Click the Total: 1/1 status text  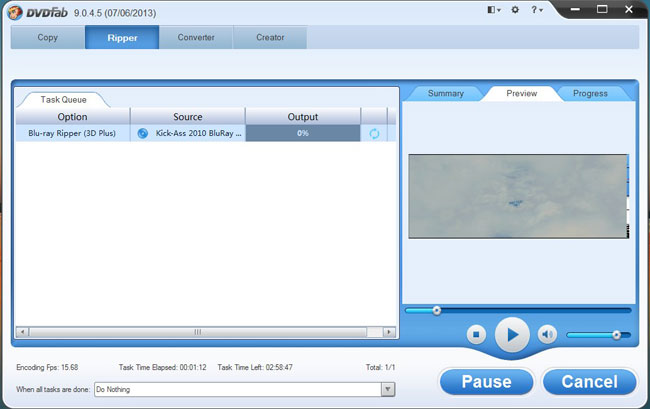coord(380,367)
